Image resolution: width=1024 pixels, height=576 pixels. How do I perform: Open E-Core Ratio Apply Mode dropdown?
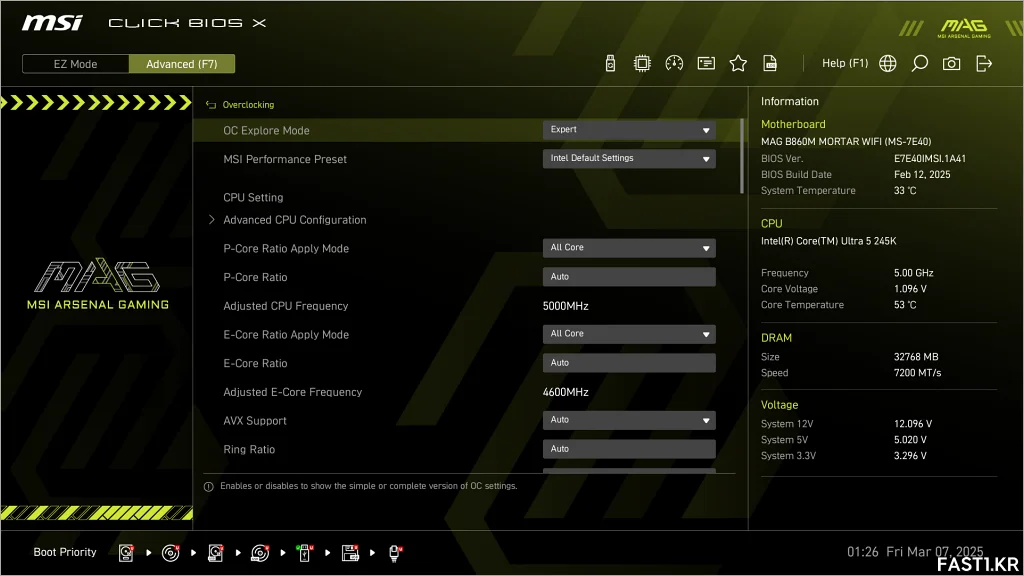[629, 334]
